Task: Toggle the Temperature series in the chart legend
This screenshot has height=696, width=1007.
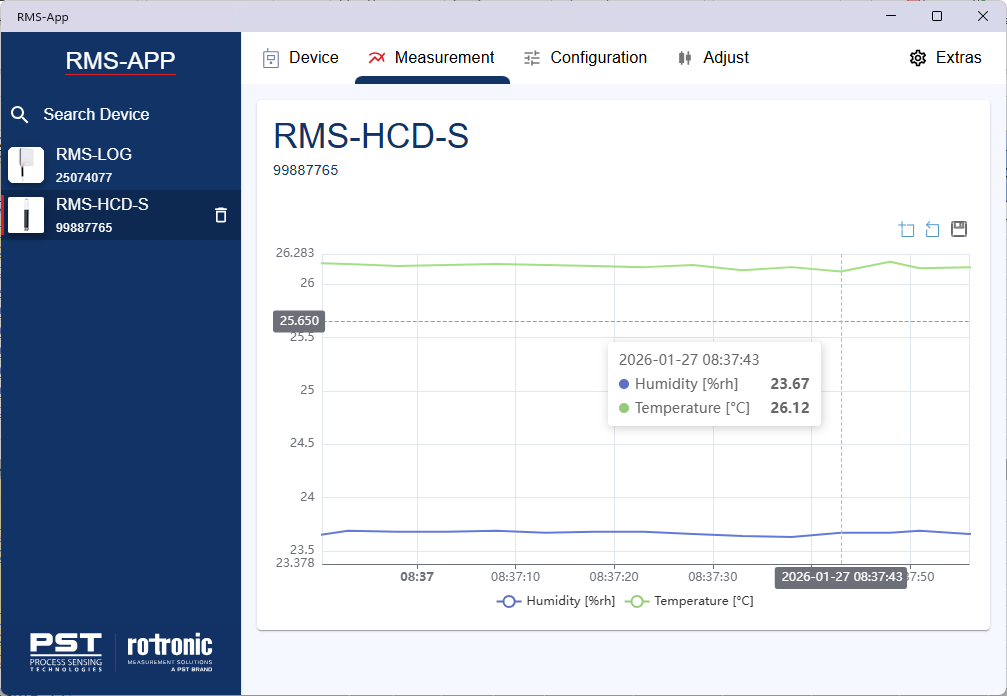Action: pyautogui.click(x=706, y=600)
